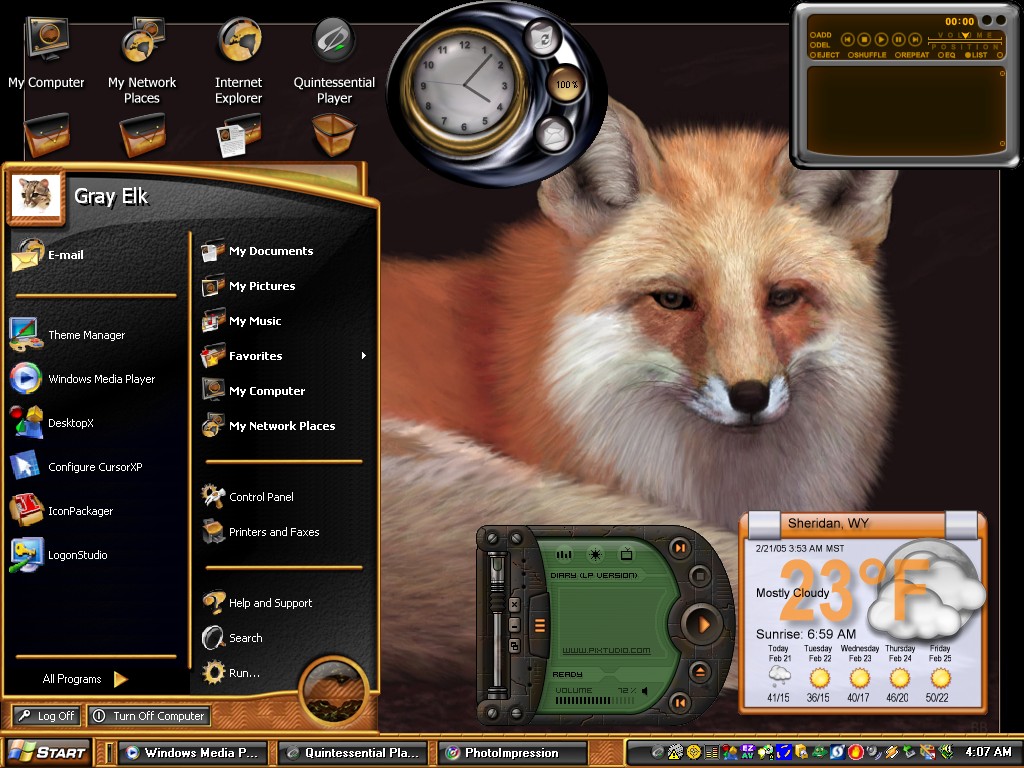Open Quintessential Player desktop icon
The width and height of the screenshot is (1024, 768).
tap(334, 61)
